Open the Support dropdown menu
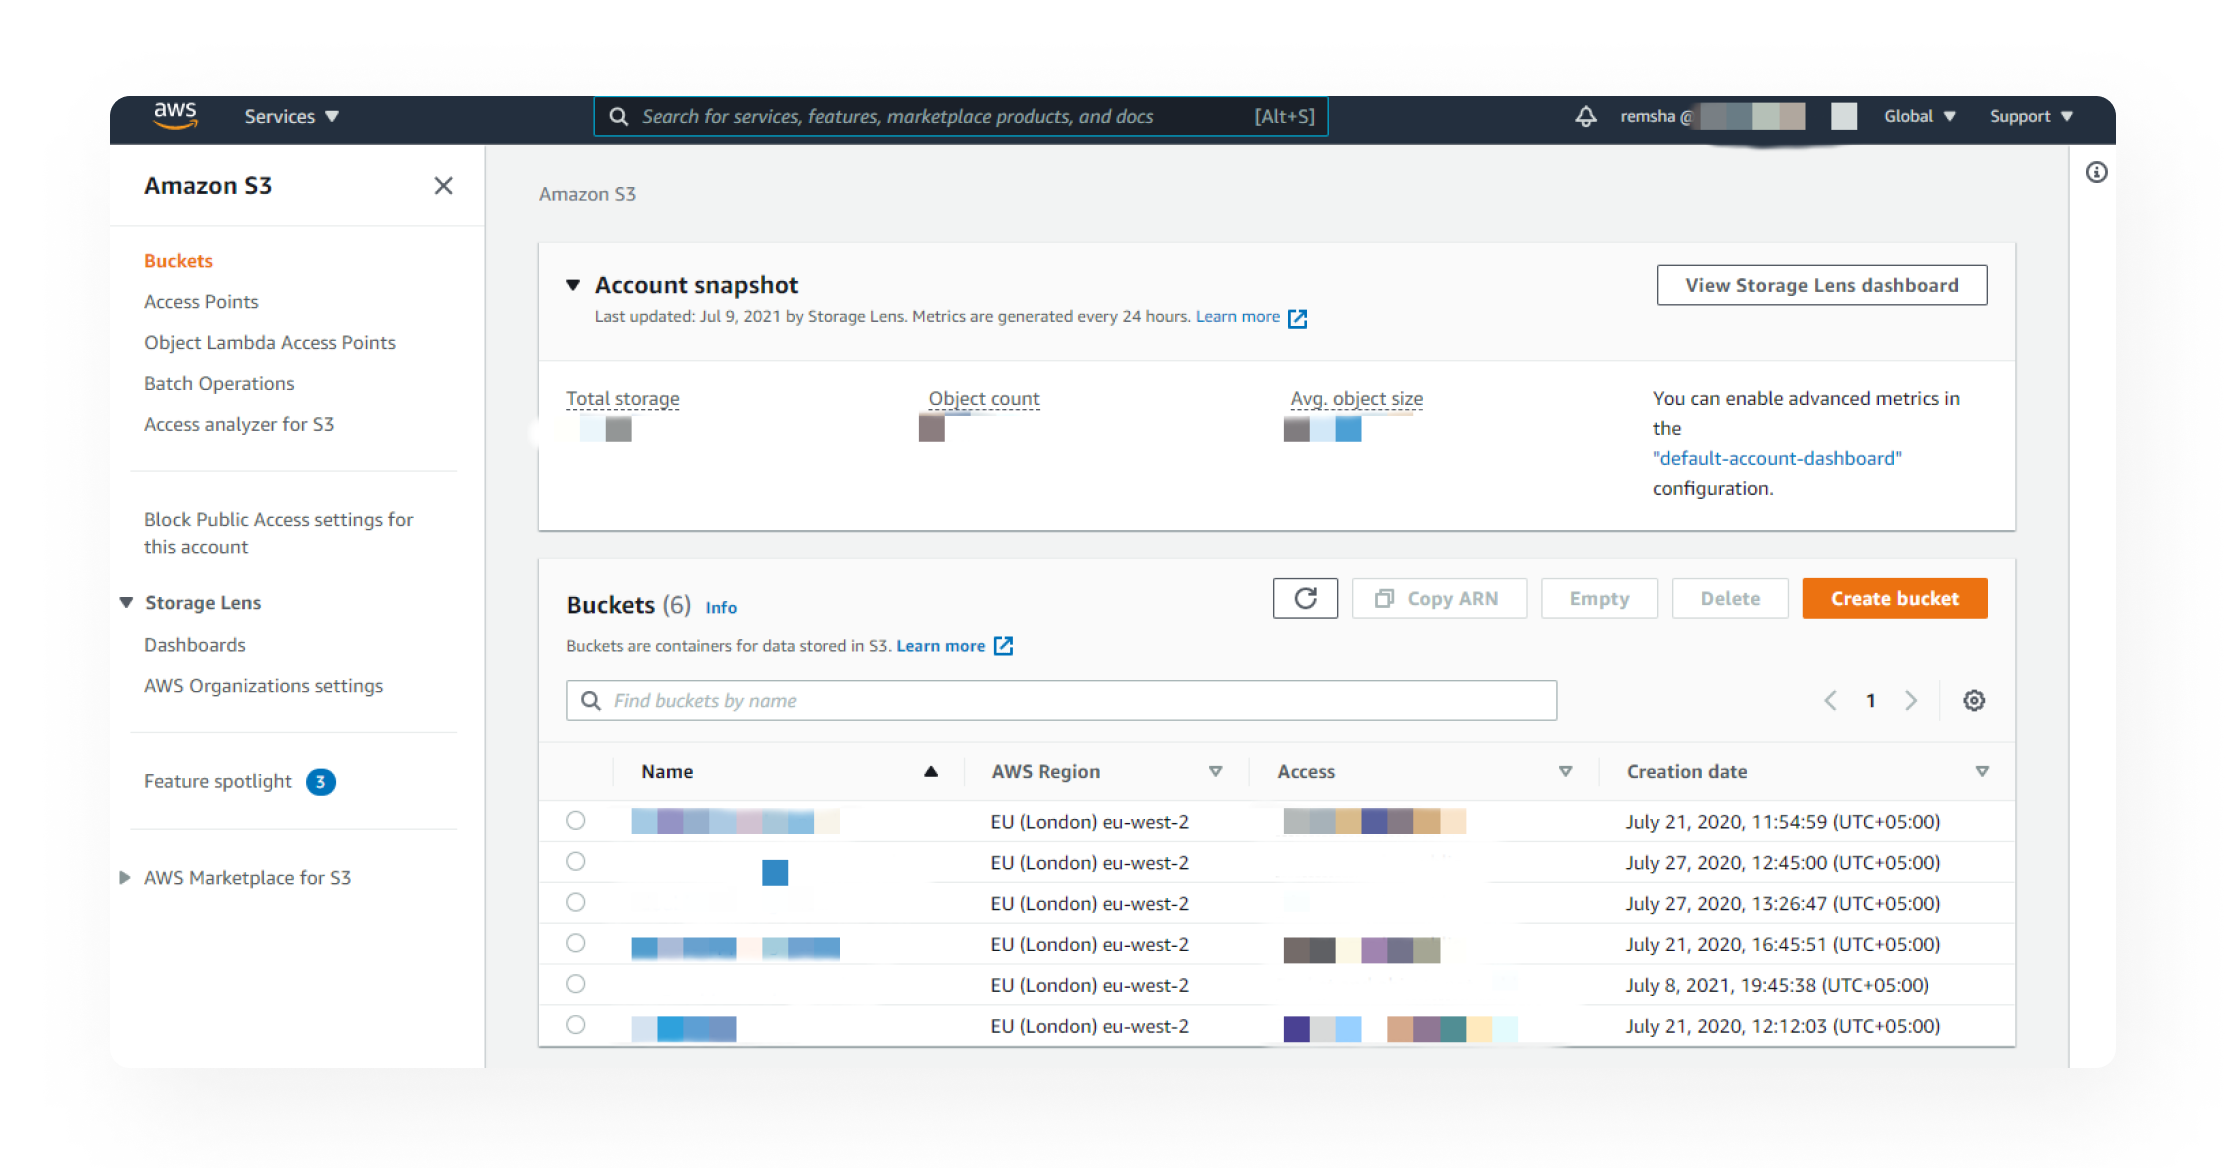This screenshot has height=1168, width=2226. 2031,116
